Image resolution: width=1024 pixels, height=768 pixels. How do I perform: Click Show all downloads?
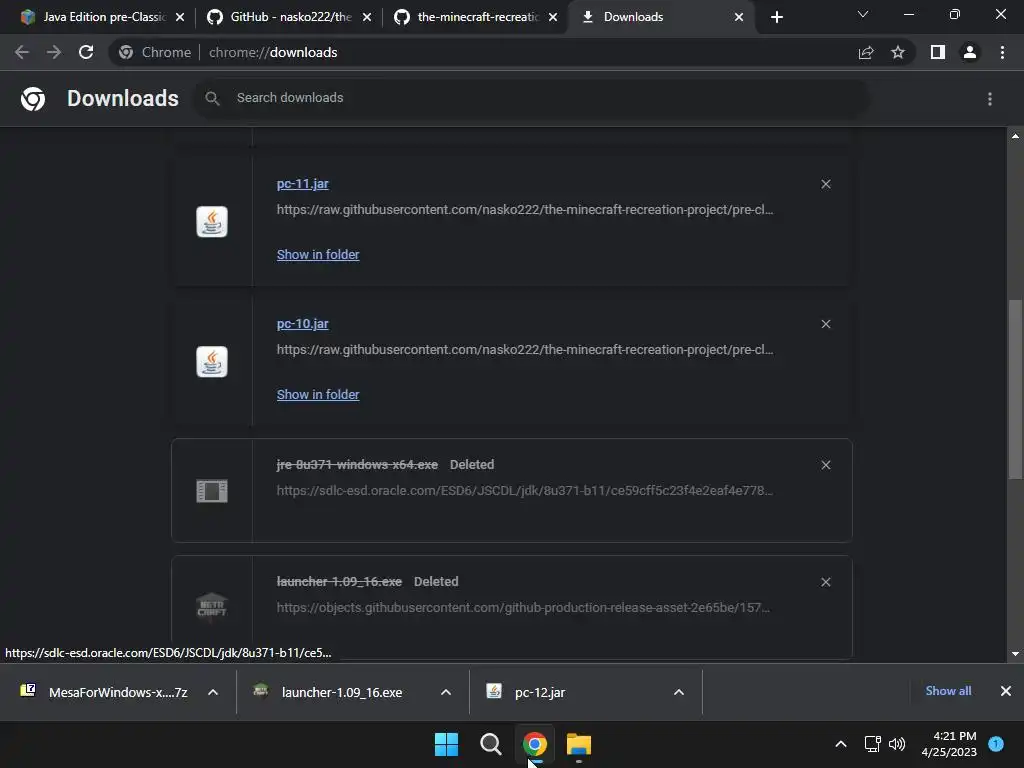(x=948, y=691)
